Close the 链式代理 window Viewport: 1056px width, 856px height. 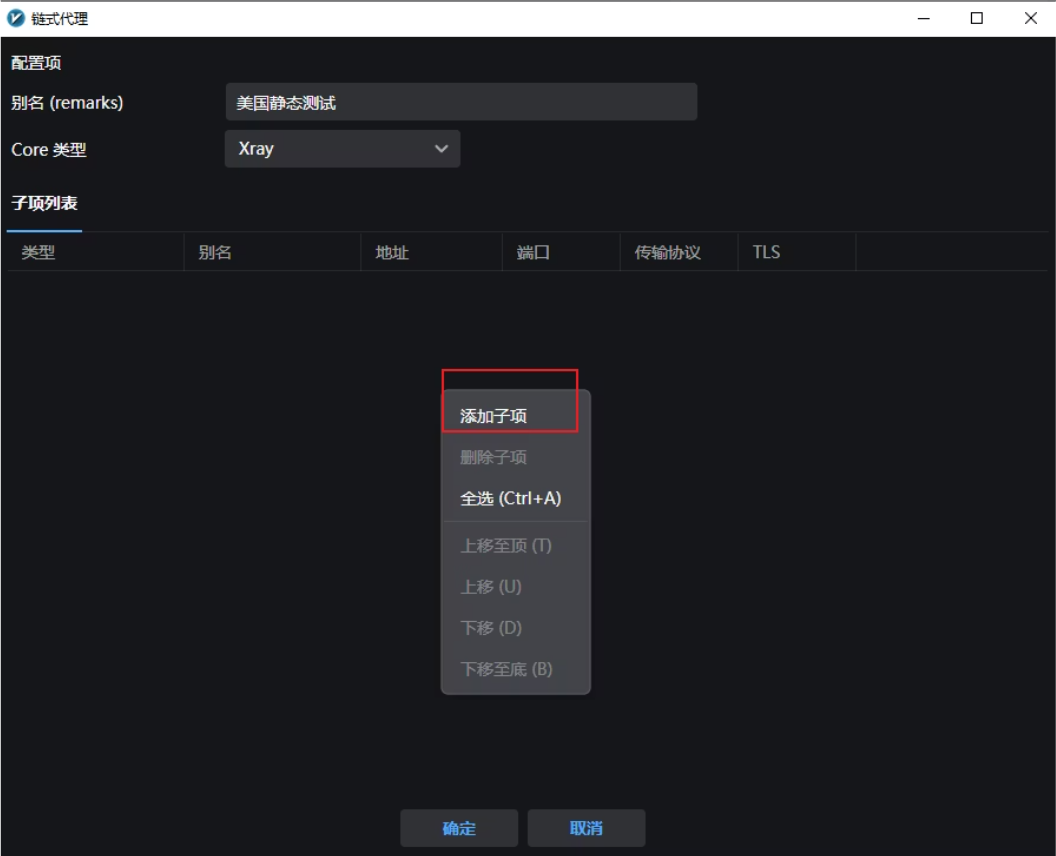pyautogui.click(x=1030, y=18)
